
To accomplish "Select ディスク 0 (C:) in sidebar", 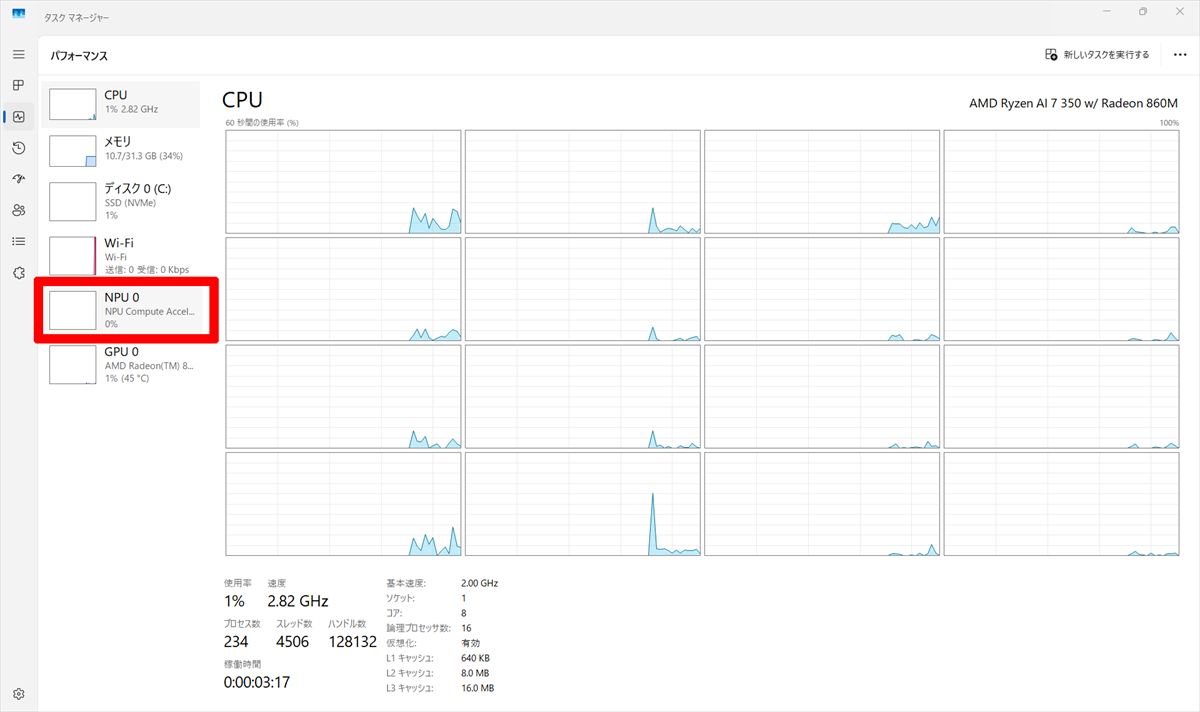I will click(x=120, y=201).
